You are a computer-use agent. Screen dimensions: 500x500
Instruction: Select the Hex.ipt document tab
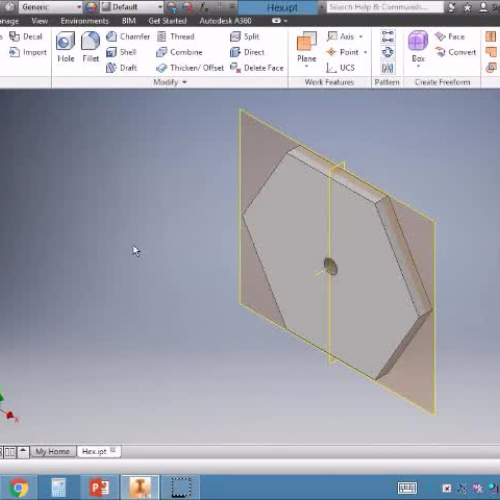point(94,452)
